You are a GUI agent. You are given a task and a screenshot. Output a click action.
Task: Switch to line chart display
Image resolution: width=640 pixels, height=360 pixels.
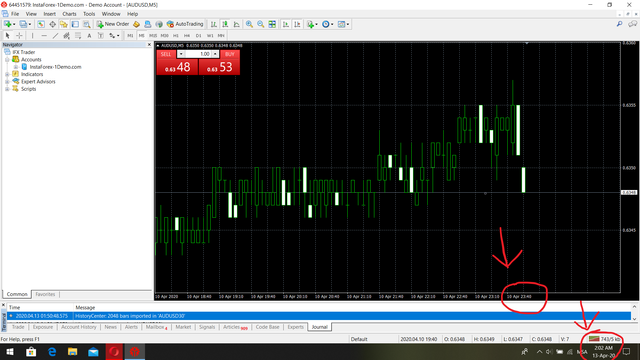coord(236,24)
